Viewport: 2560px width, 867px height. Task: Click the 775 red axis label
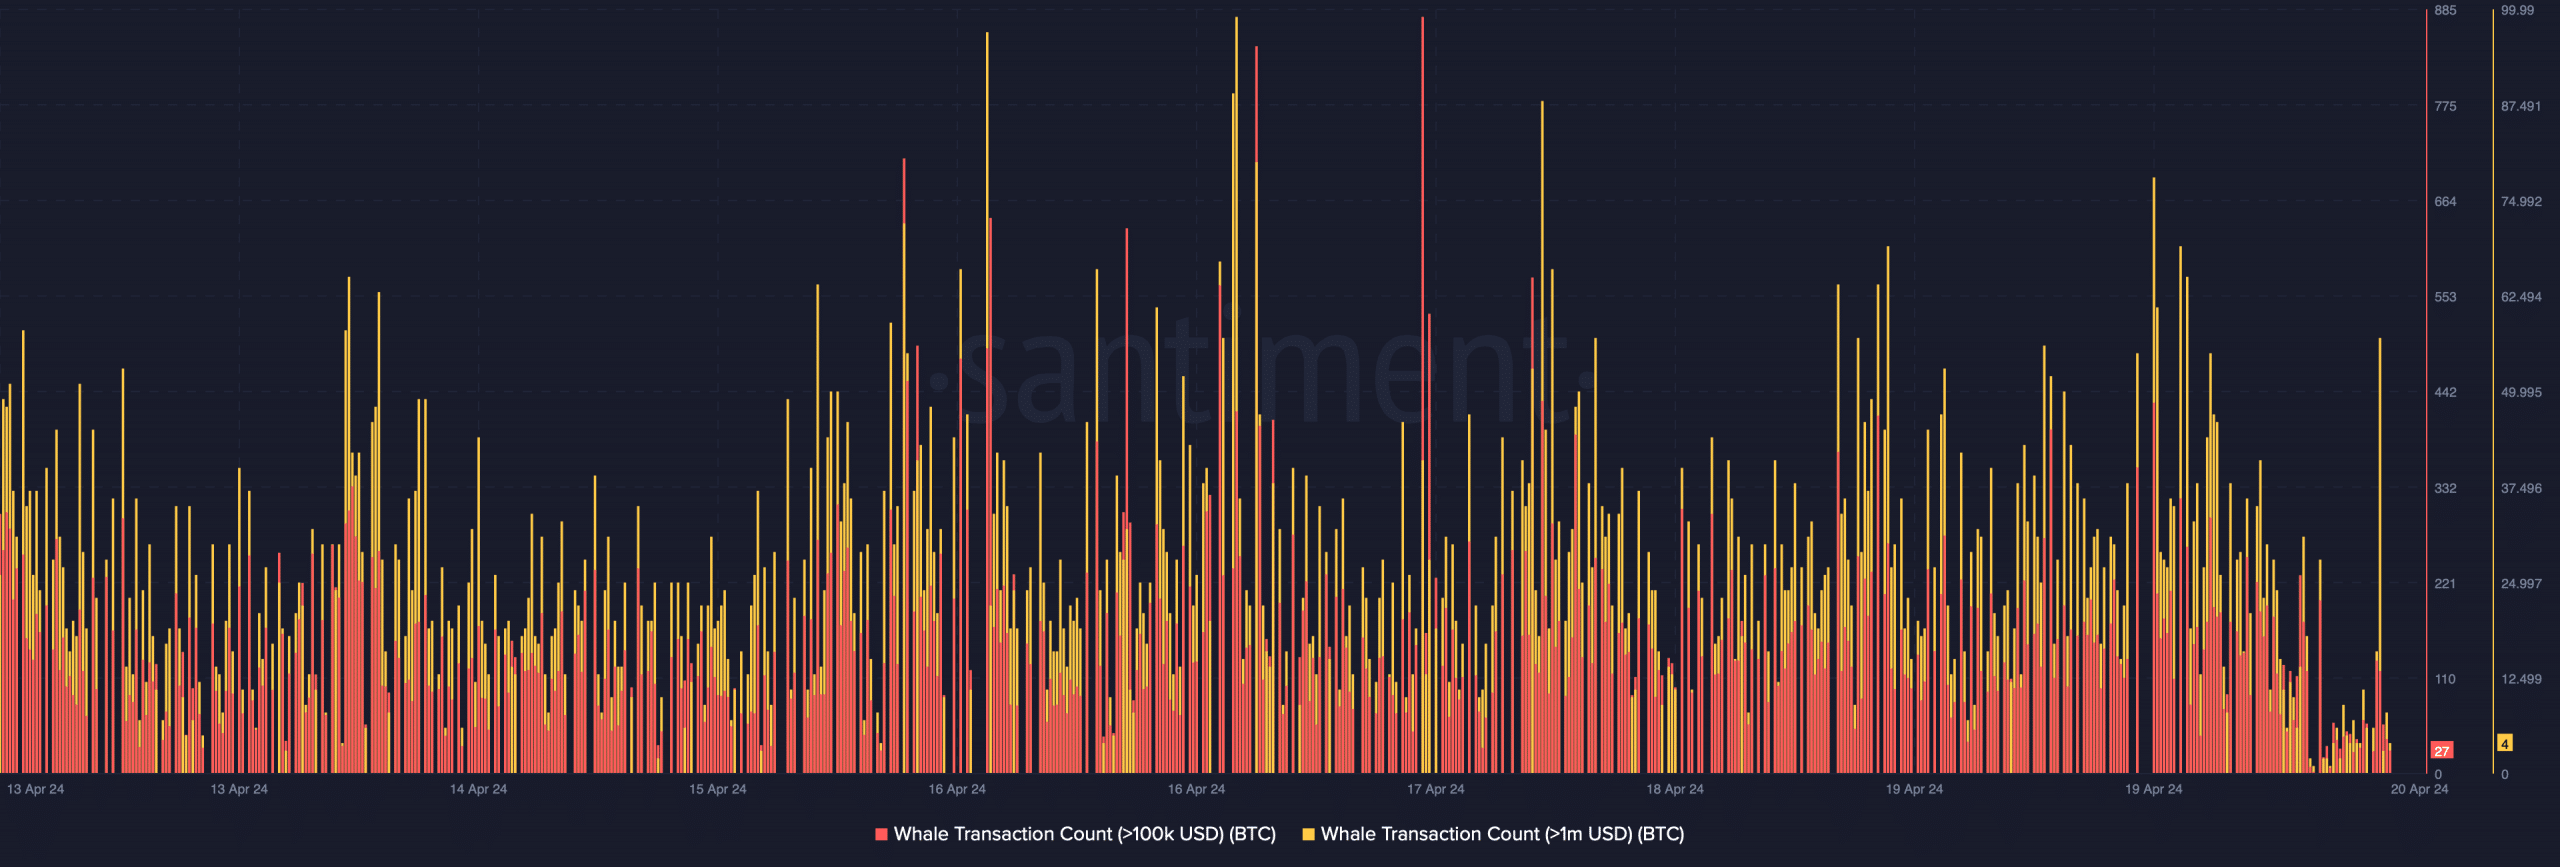coord(2445,106)
